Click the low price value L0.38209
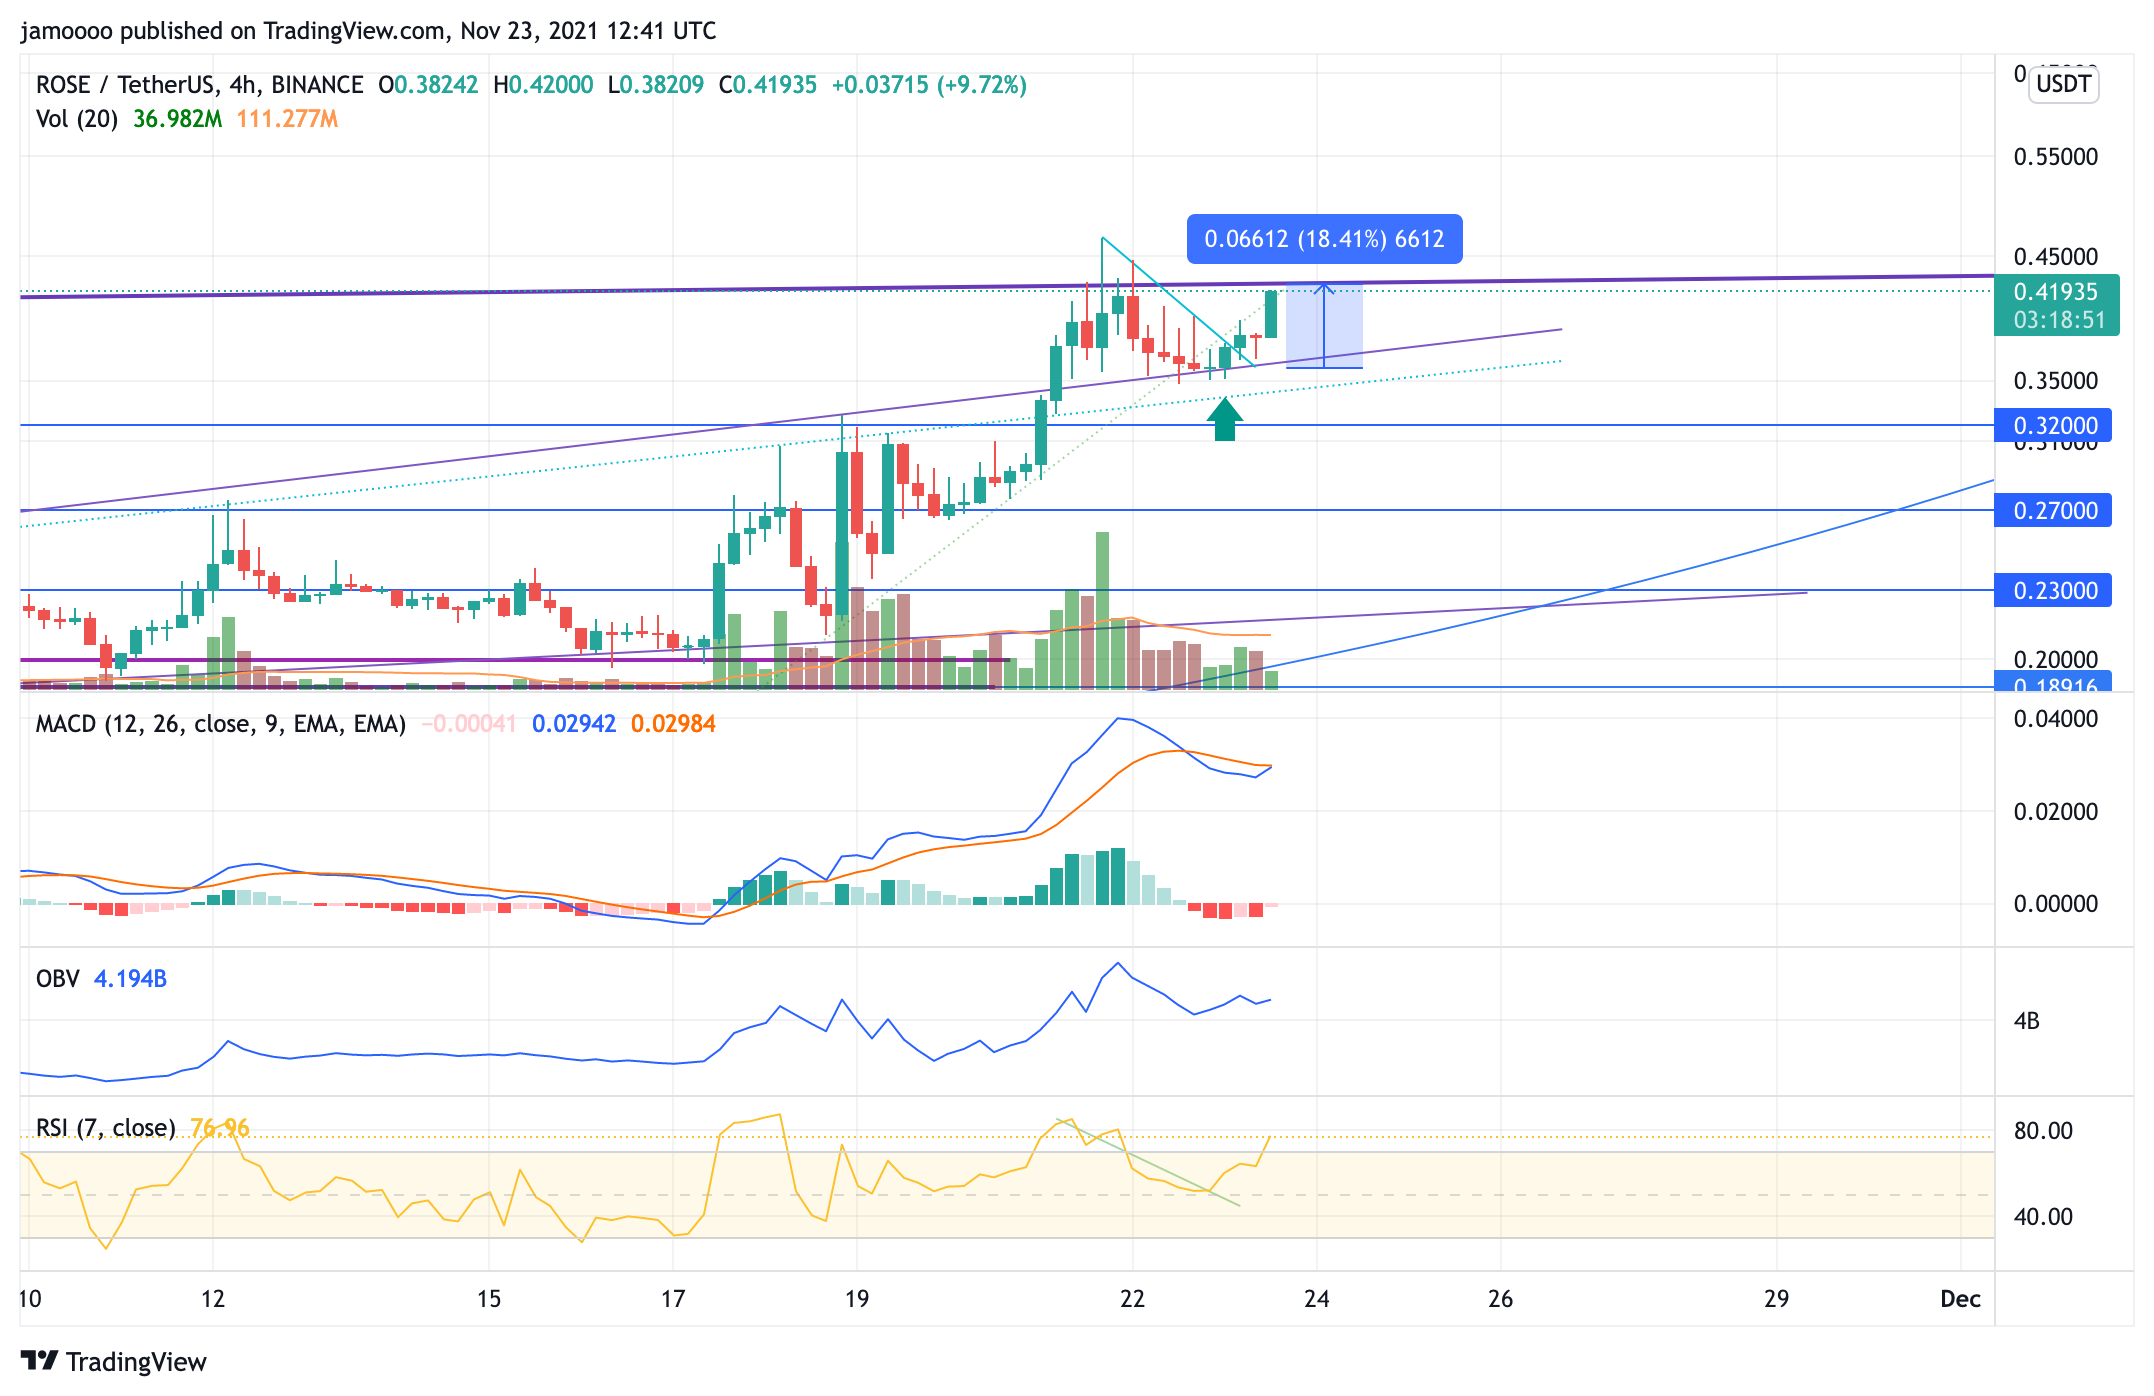 click(x=656, y=85)
